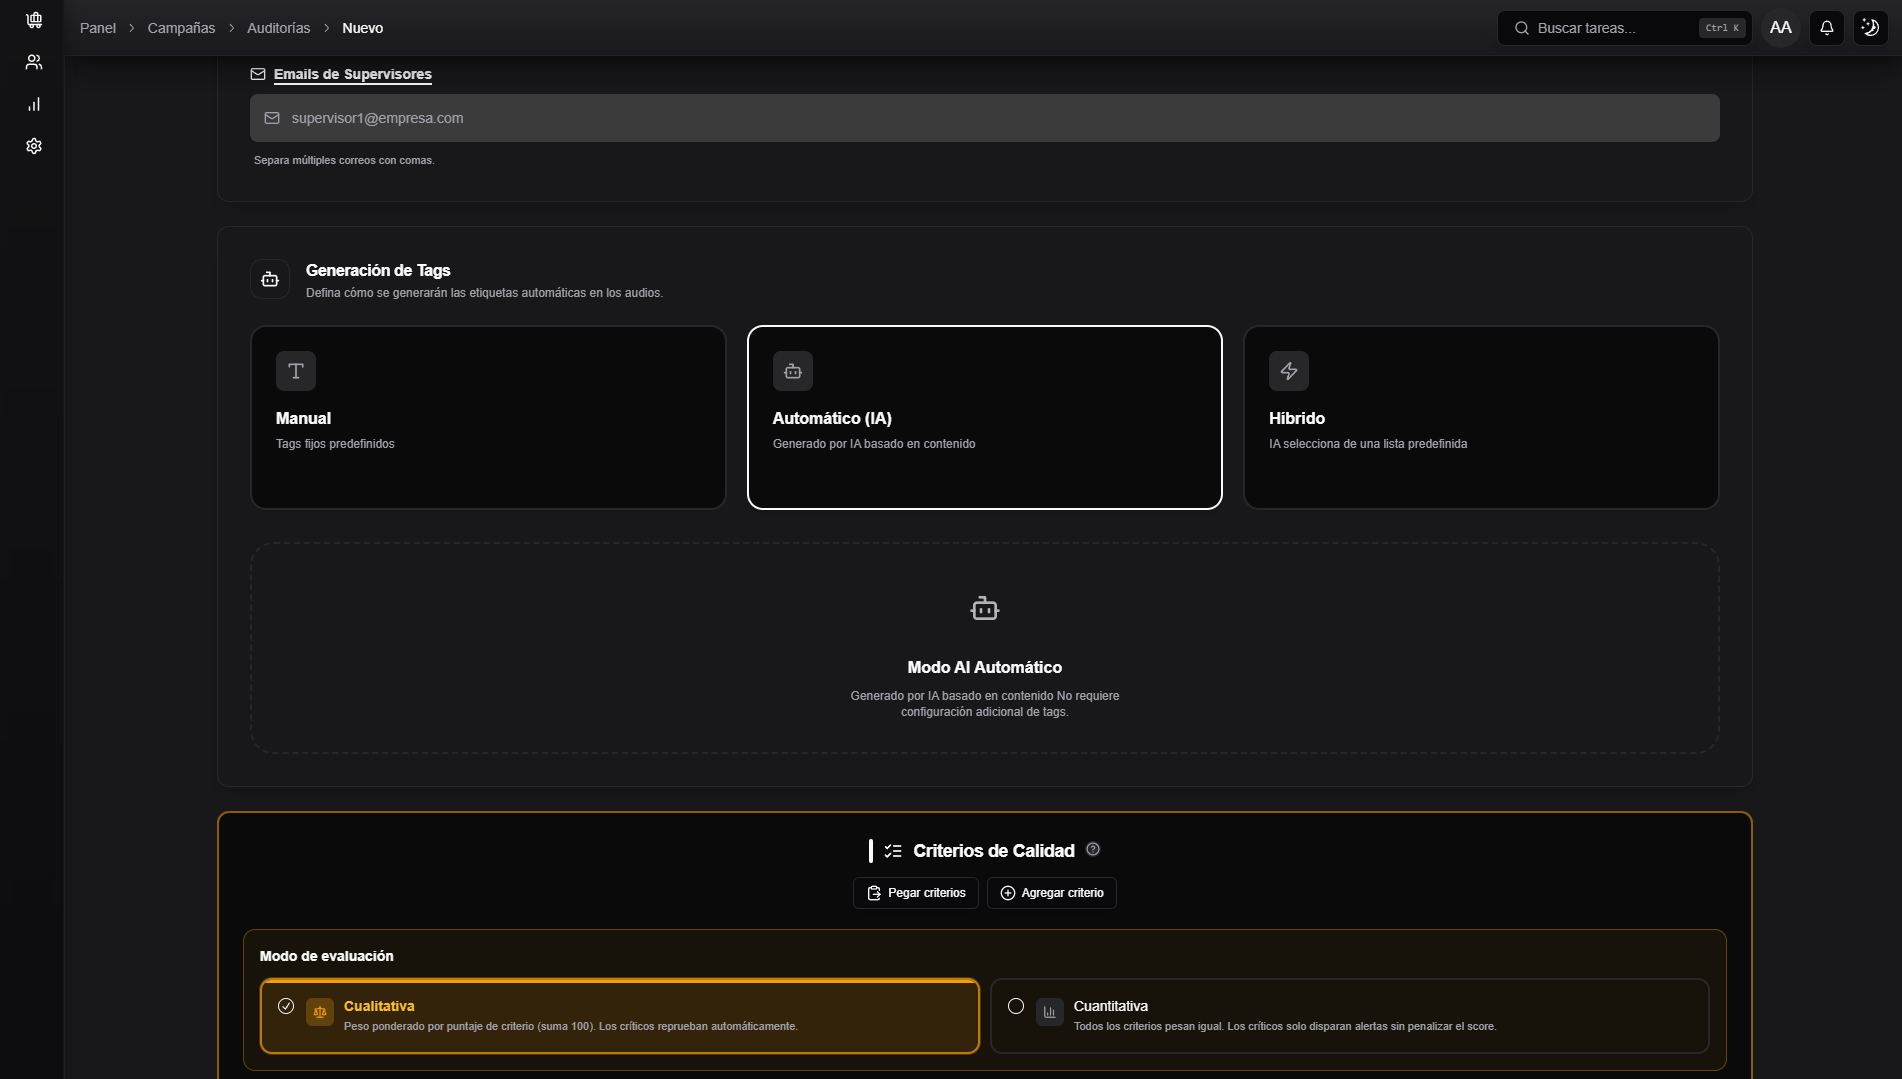Select the Cuantitativa evaluation radio button
This screenshot has width=1902, height=1079.
(1016, 1006)
